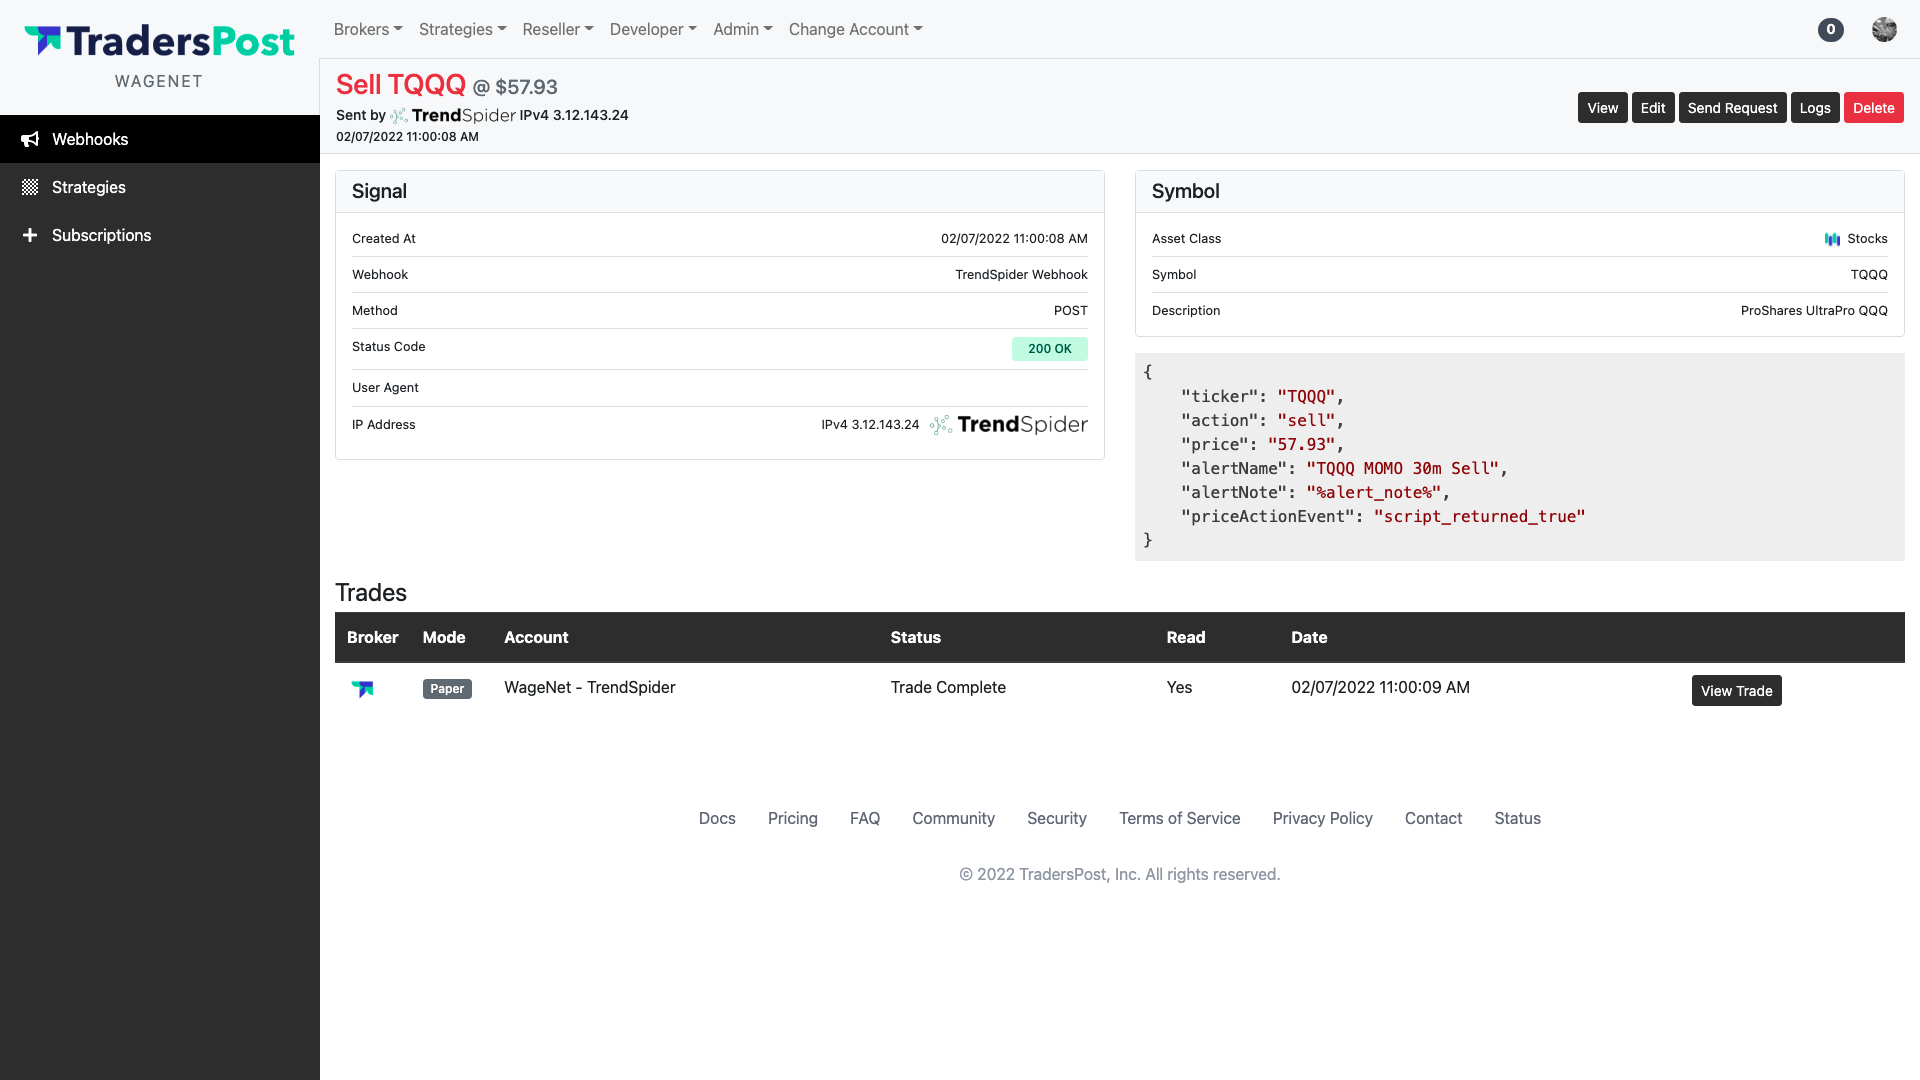Screen dimensions: 1920x1080
Task: Click the TradersPost broker icon in Trades row
Action: point(362,688)
